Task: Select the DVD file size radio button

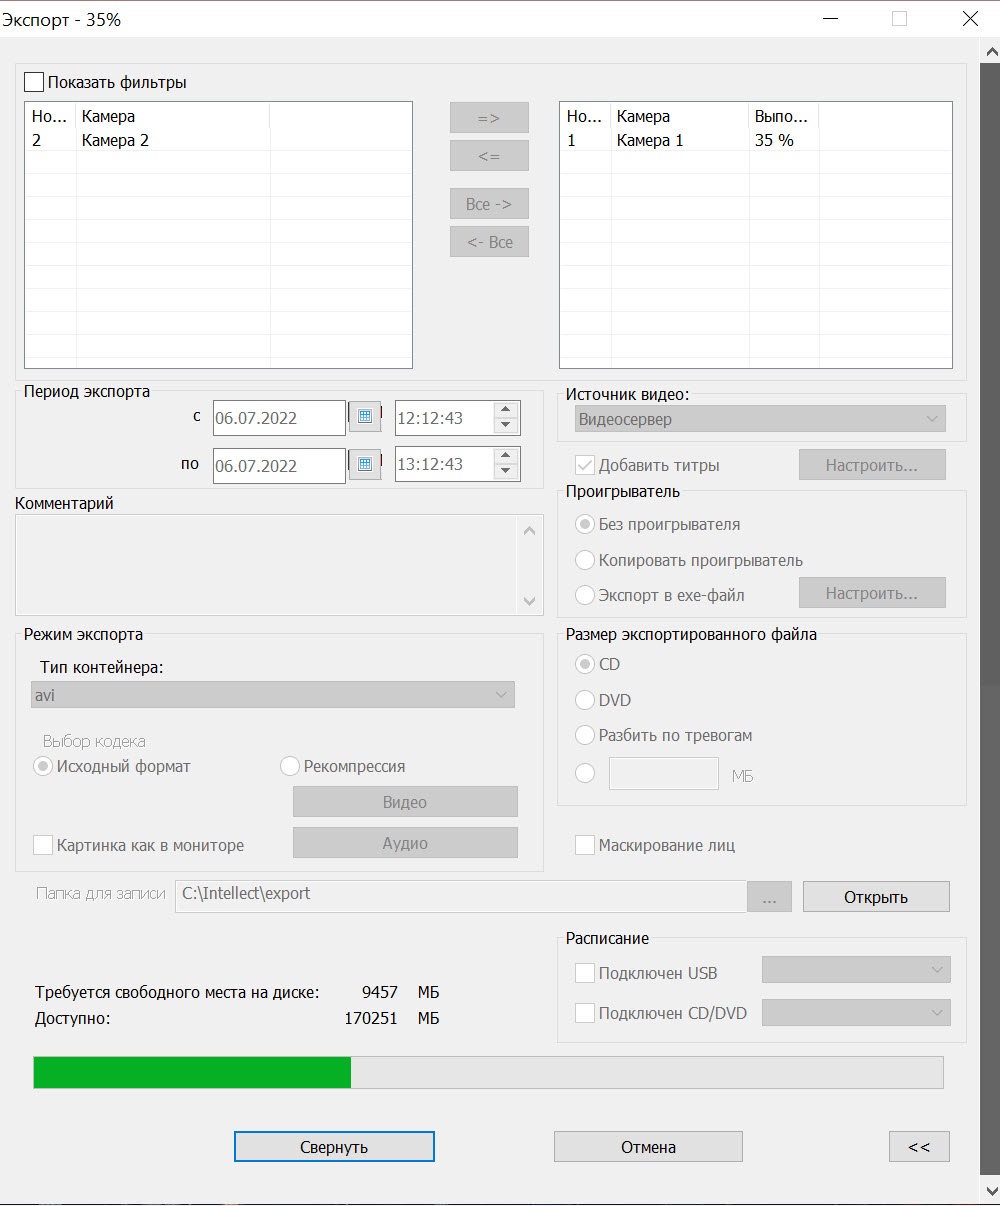Action: click(585, 700)
